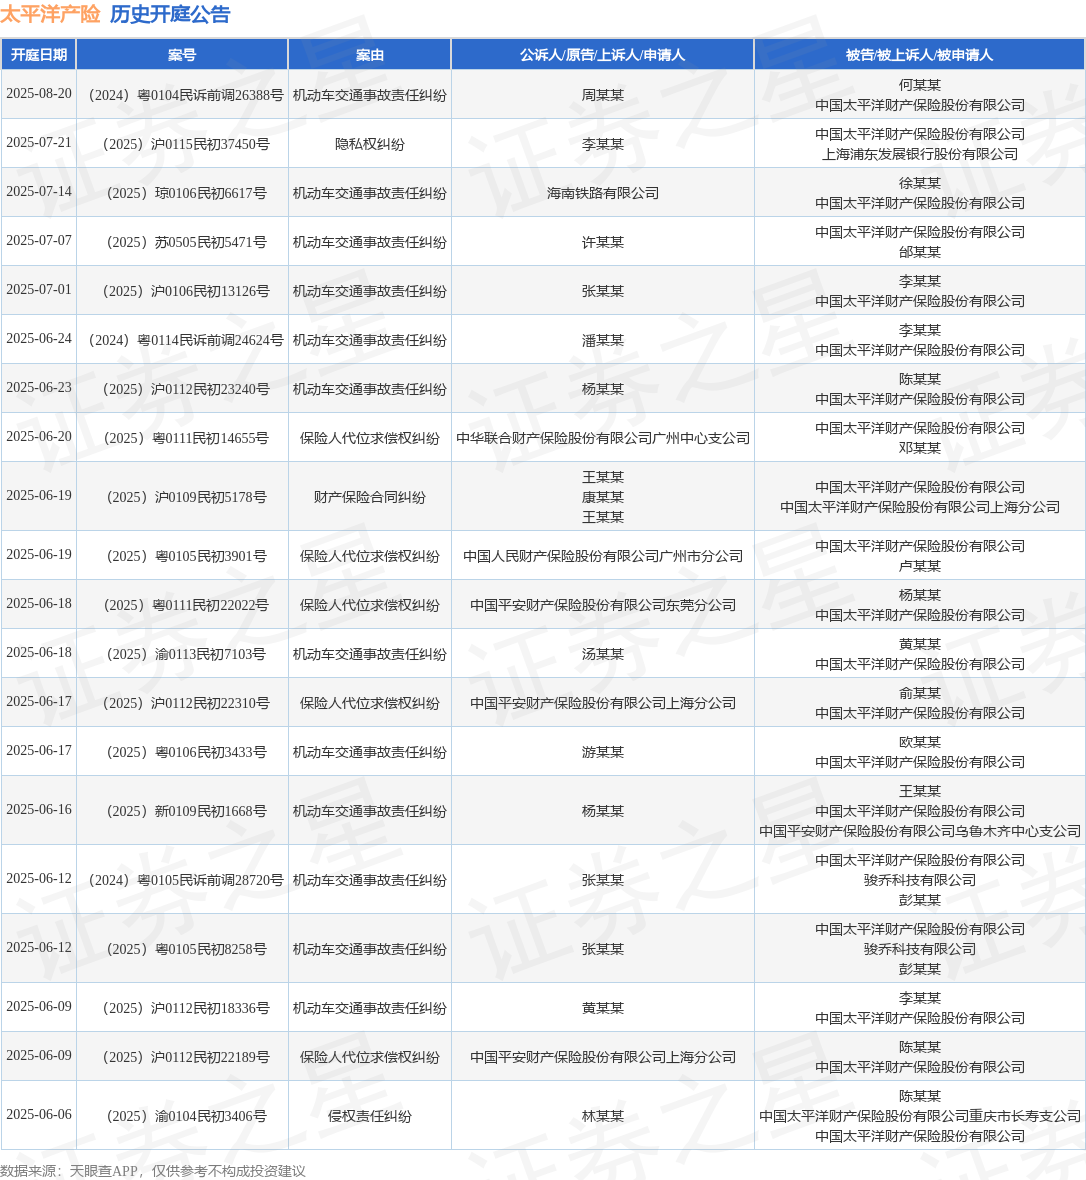Click the 财产保险合同纠纷 cause cell
Viewport: 1086px width, 1180px height.
(x=370, y=497)
